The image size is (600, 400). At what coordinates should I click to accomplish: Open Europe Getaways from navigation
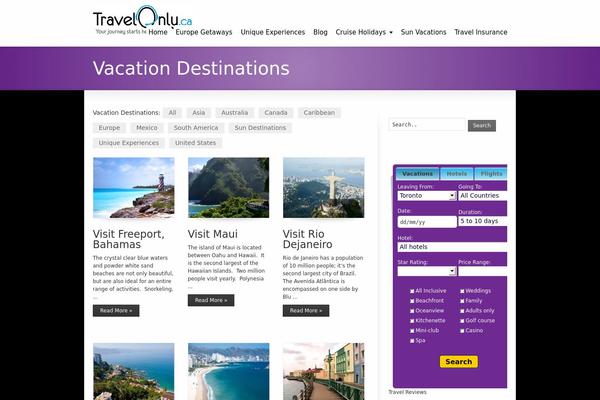click(x=204, y=32)
